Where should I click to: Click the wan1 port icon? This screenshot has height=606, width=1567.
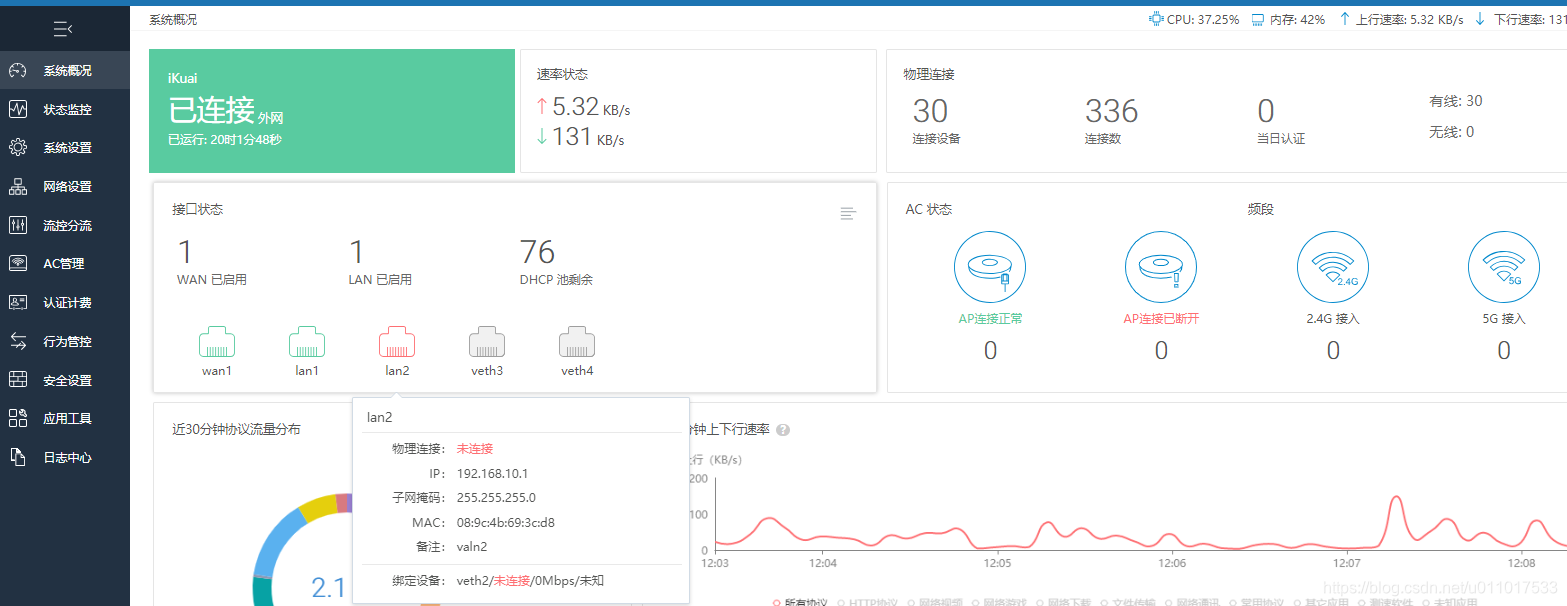point(217,342)
